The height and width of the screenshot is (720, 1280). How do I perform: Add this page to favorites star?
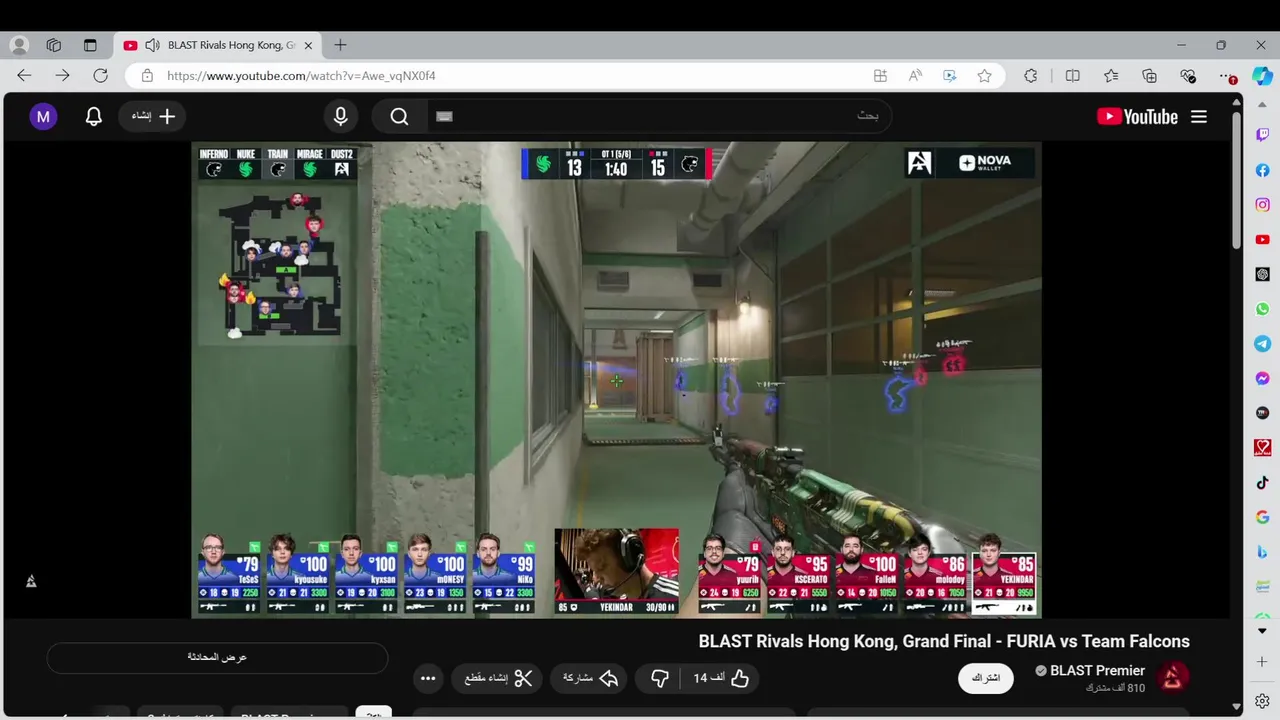pyautogui.click(x=985, y=76)
